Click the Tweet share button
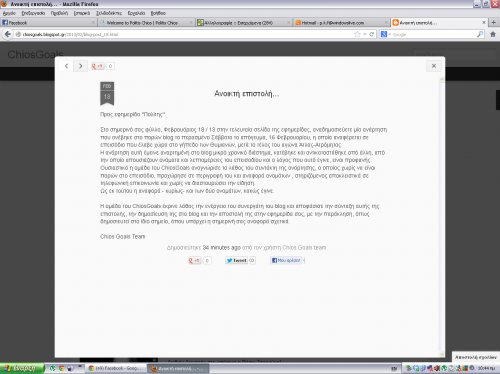500x374 pixels. point(236,260)
